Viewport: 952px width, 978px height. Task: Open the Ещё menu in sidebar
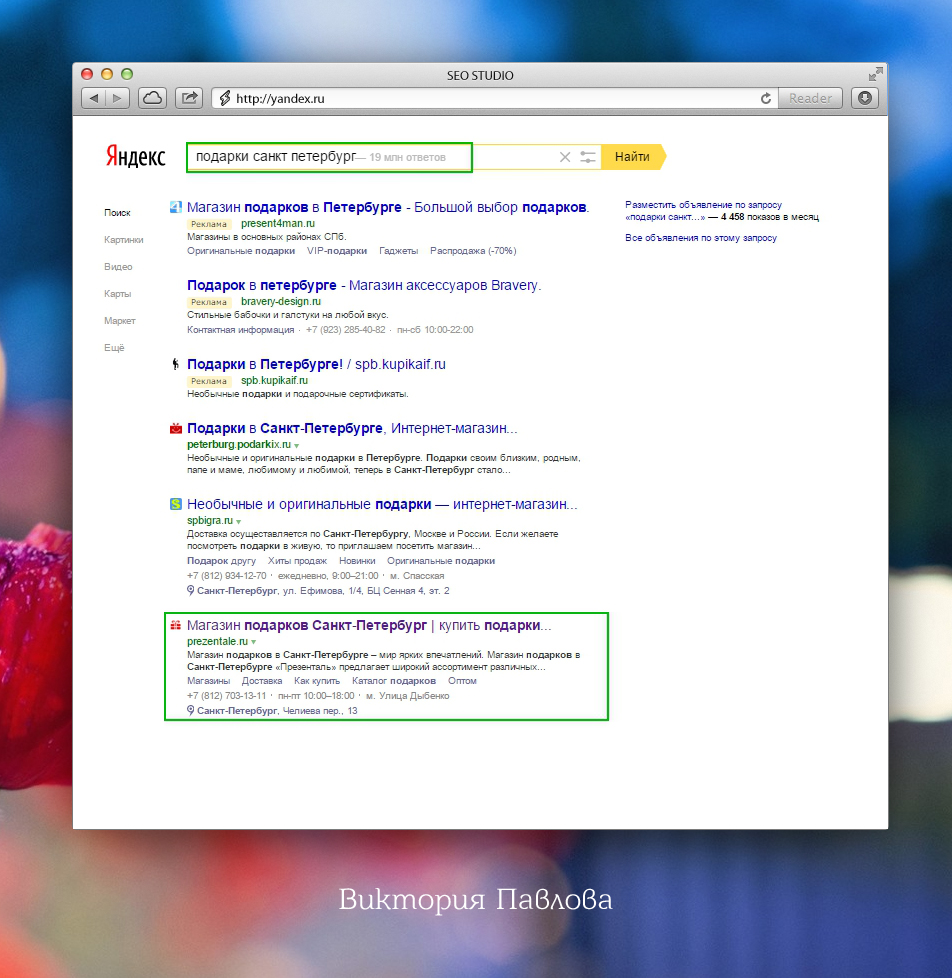(x=114, y=347)
